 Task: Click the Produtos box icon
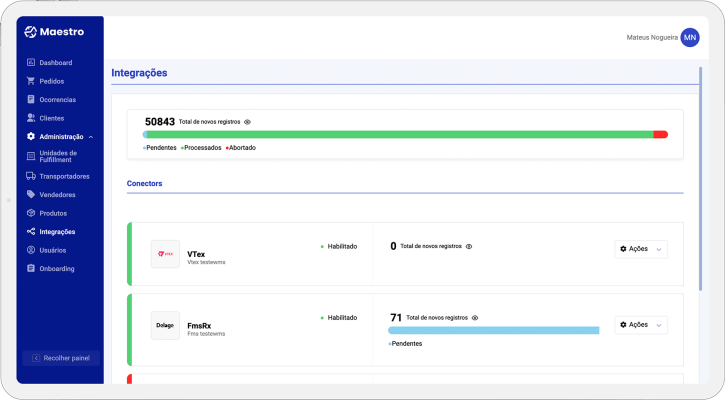coord(31,213)
